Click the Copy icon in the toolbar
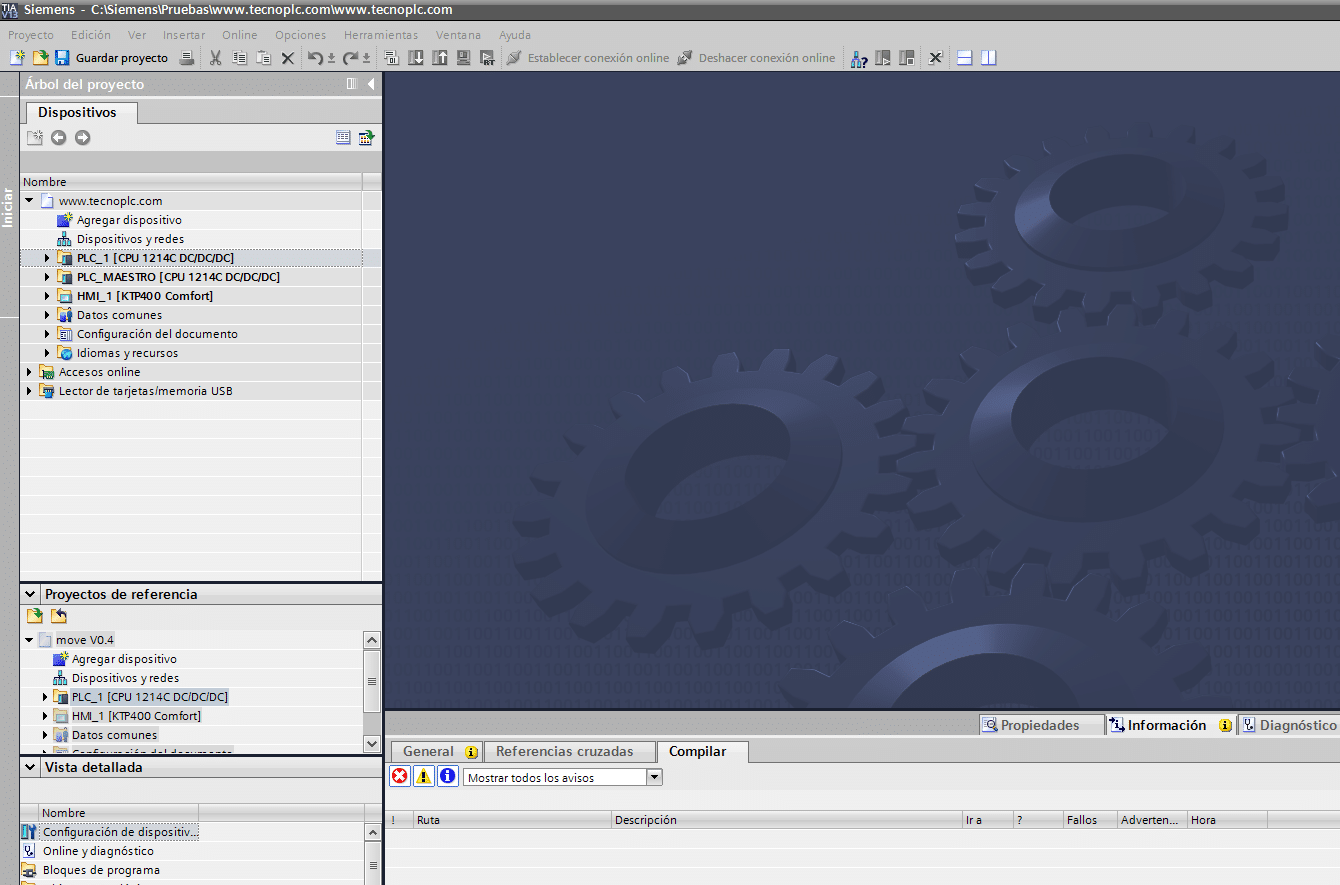 tap(240, 58)
